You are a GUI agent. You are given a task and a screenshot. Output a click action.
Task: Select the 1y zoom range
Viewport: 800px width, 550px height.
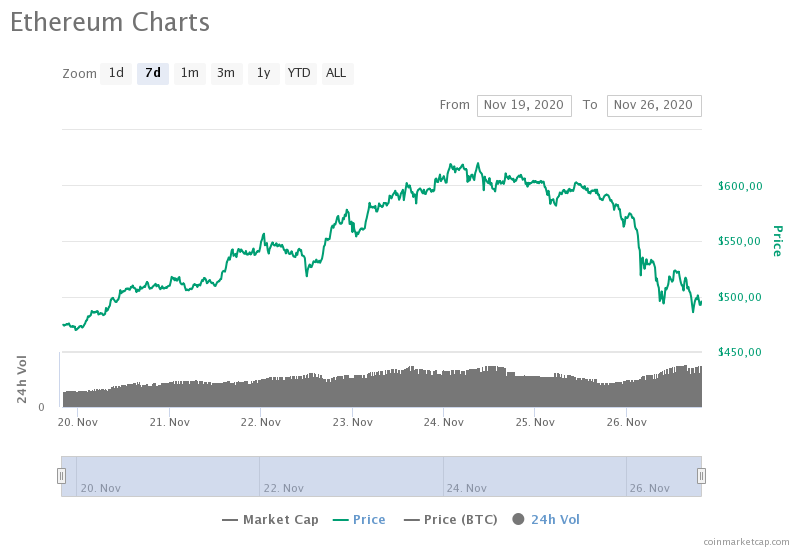pos(263,73)
